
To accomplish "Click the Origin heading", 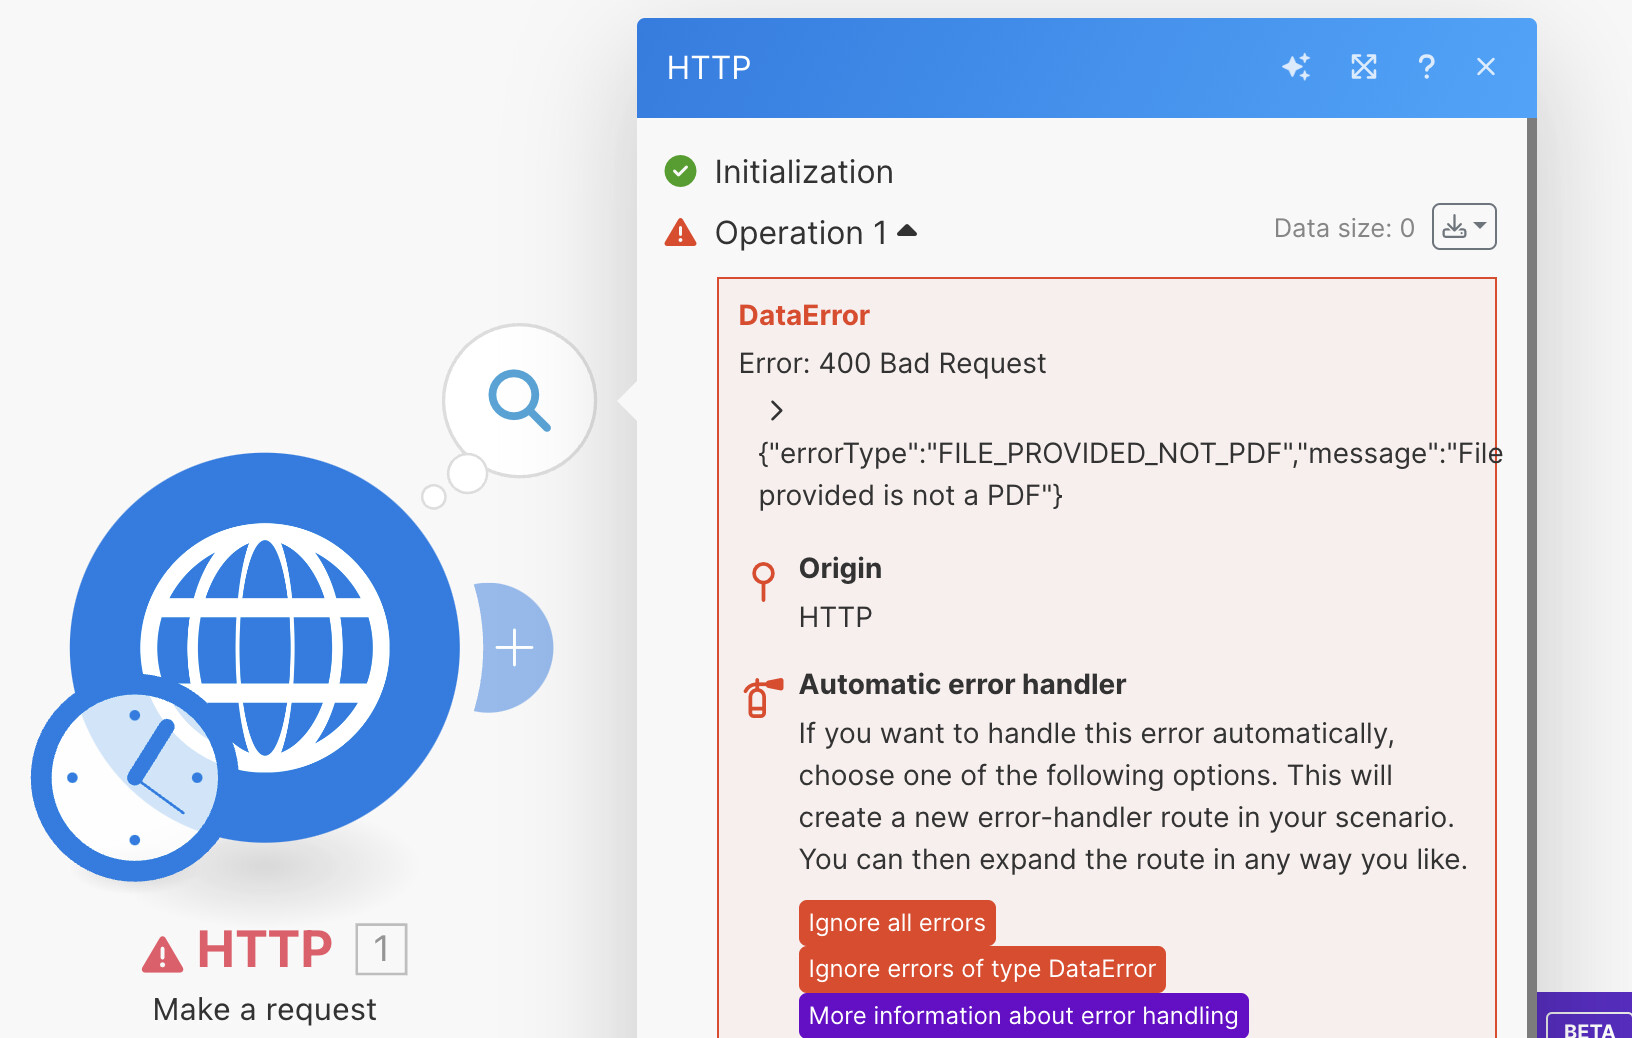I will tap(840, 569).
